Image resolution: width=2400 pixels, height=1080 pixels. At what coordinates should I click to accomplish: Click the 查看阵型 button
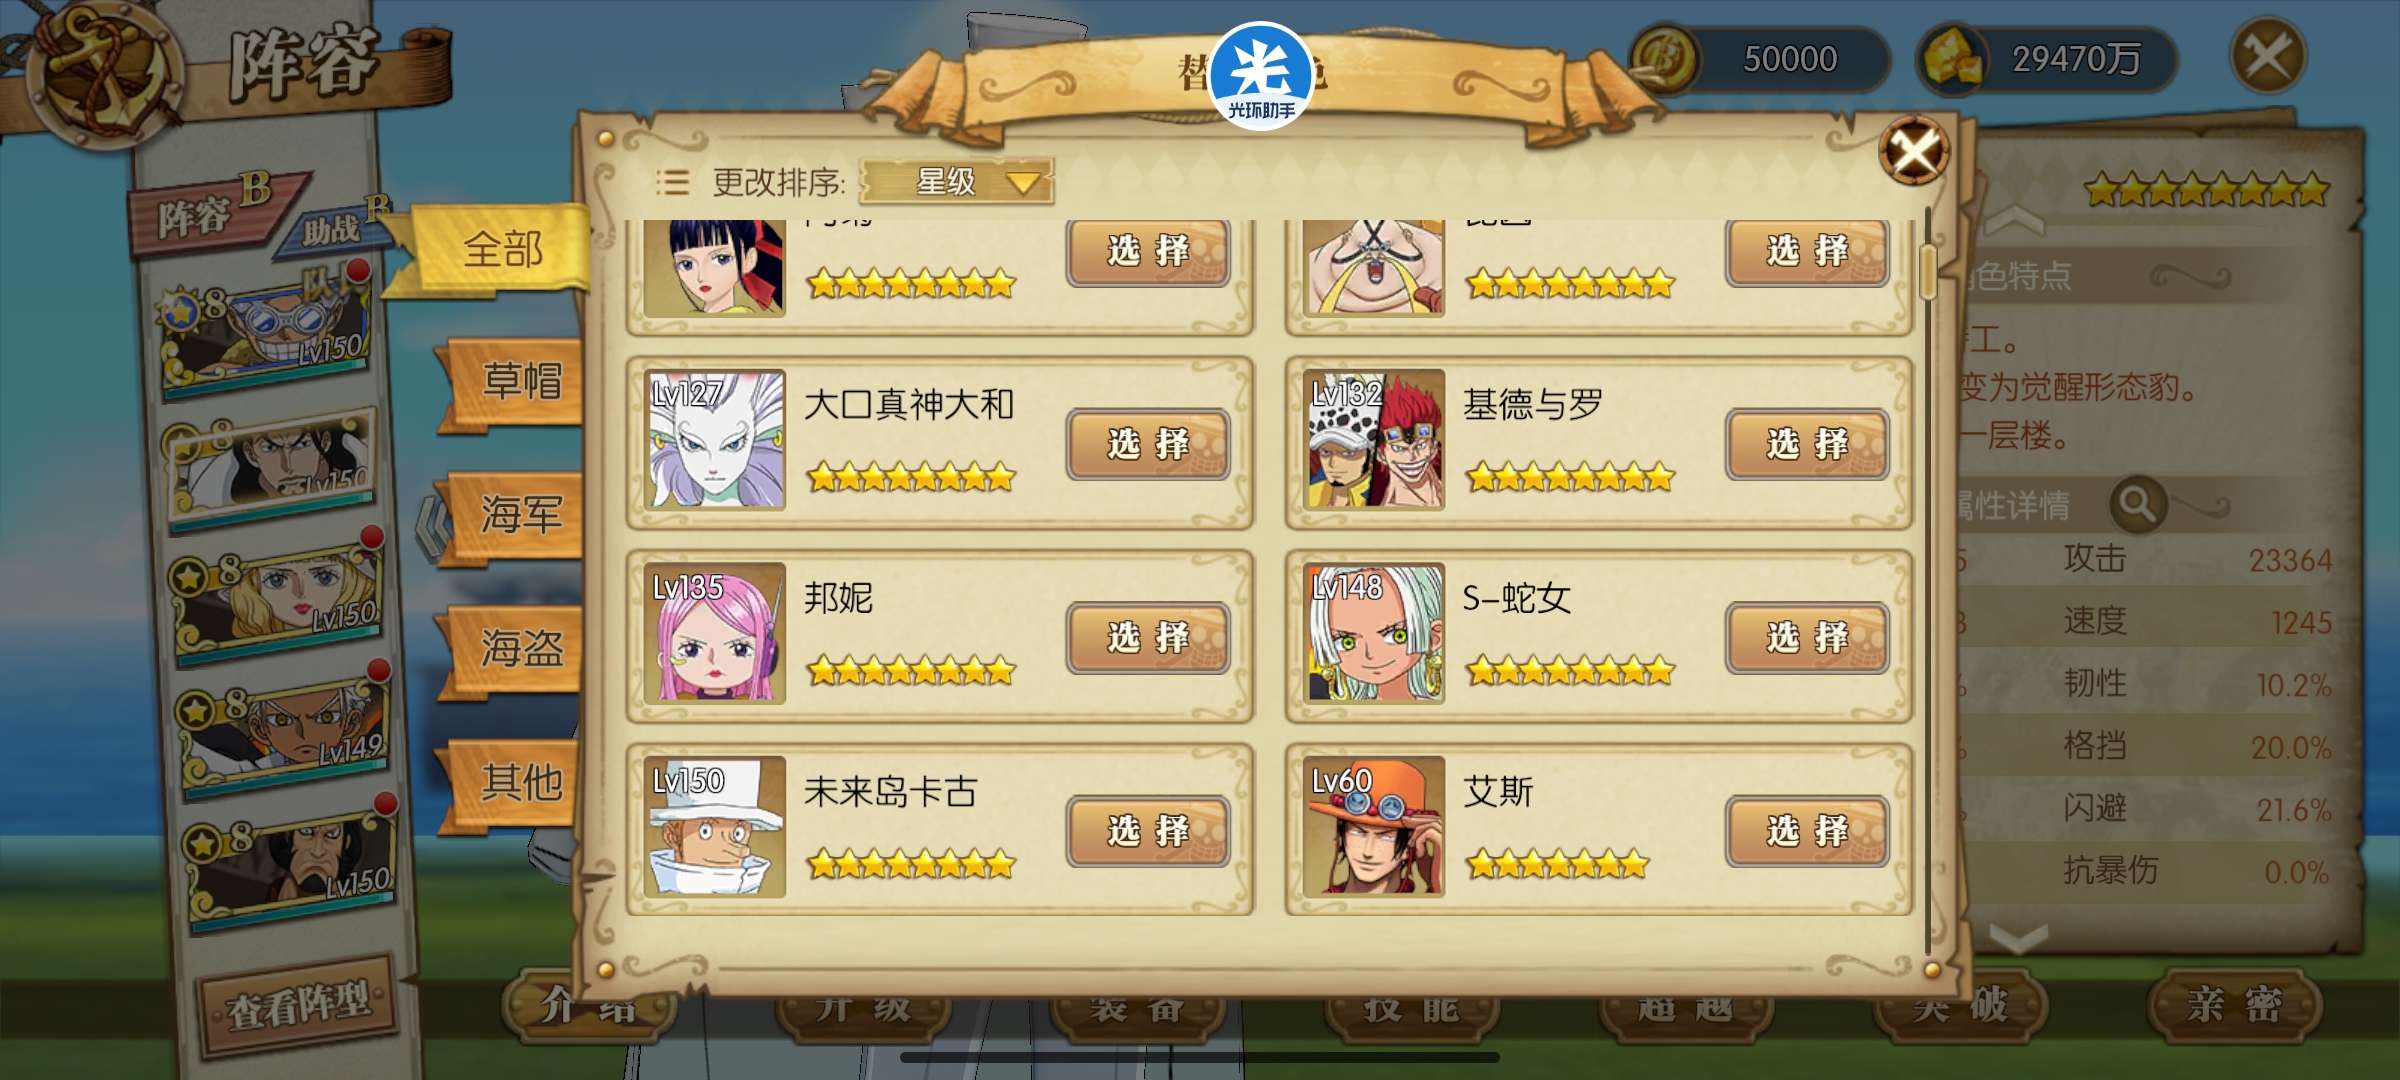coord(297,1005)
